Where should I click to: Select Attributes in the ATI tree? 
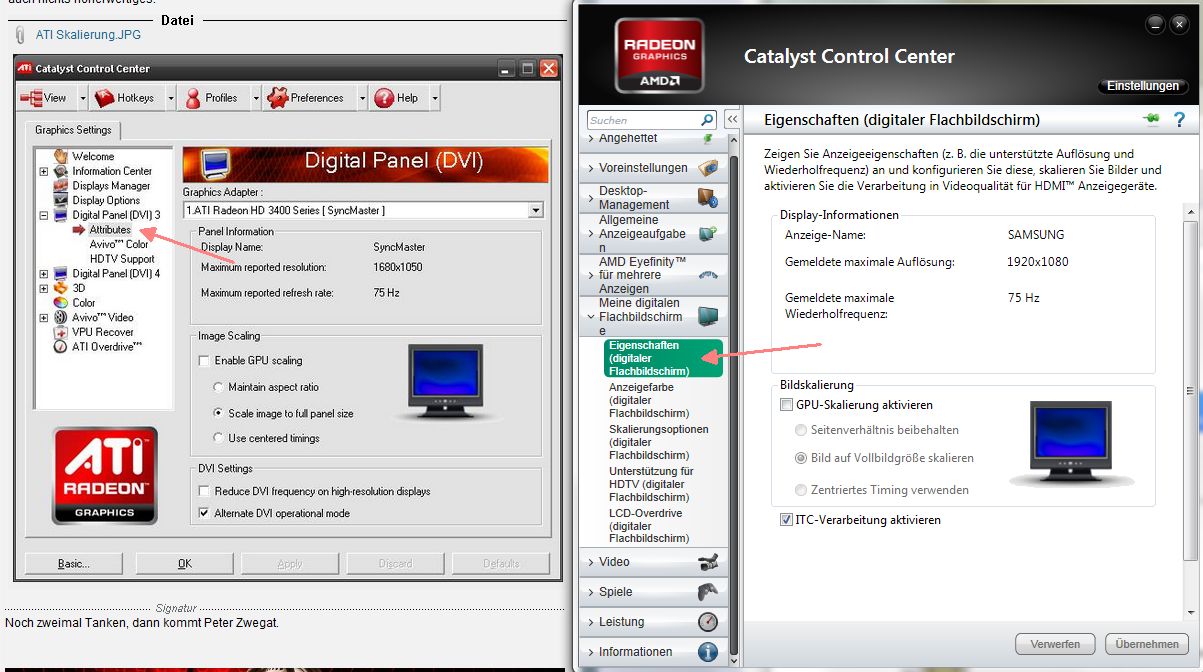point(110,230)
